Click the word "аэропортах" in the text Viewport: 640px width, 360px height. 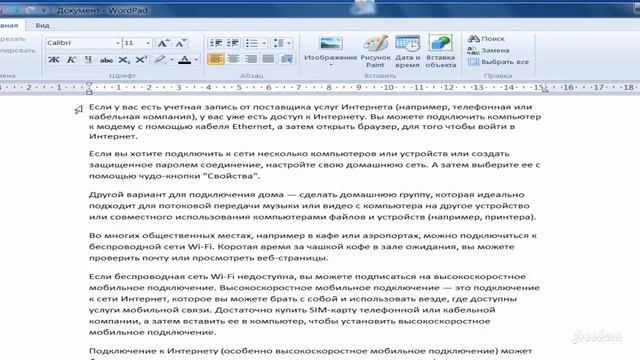pyautogui.click(x=391, y=236)
